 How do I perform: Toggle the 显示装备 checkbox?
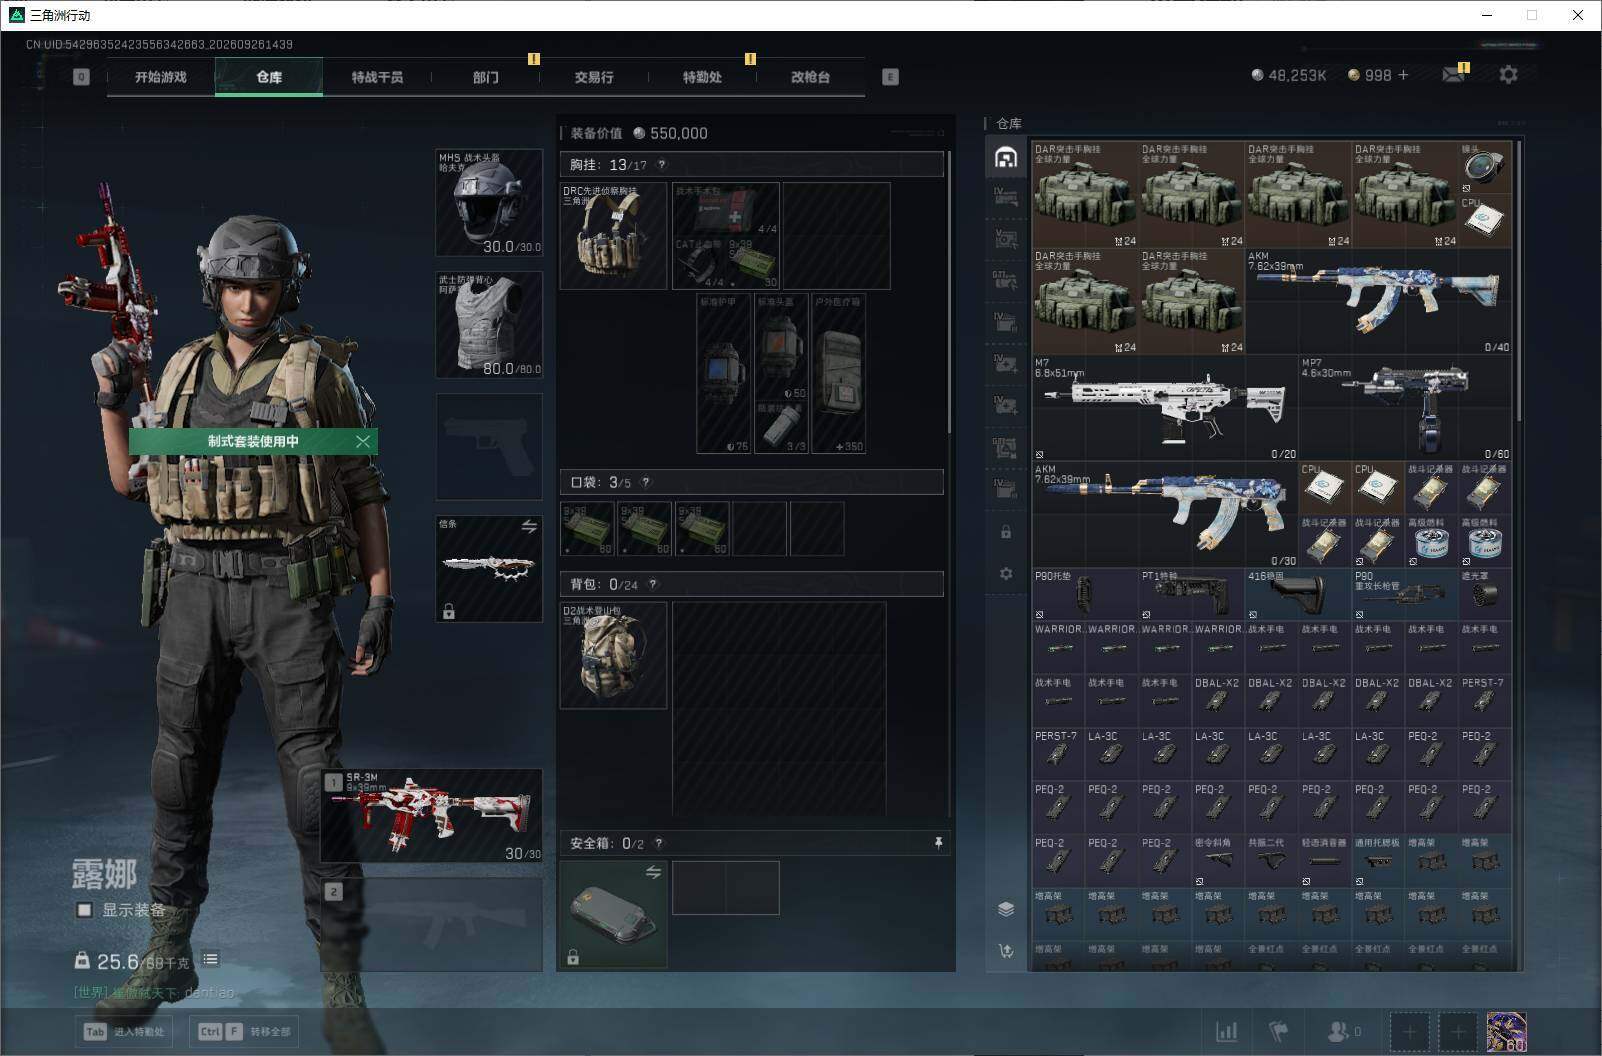pos(85,910)
